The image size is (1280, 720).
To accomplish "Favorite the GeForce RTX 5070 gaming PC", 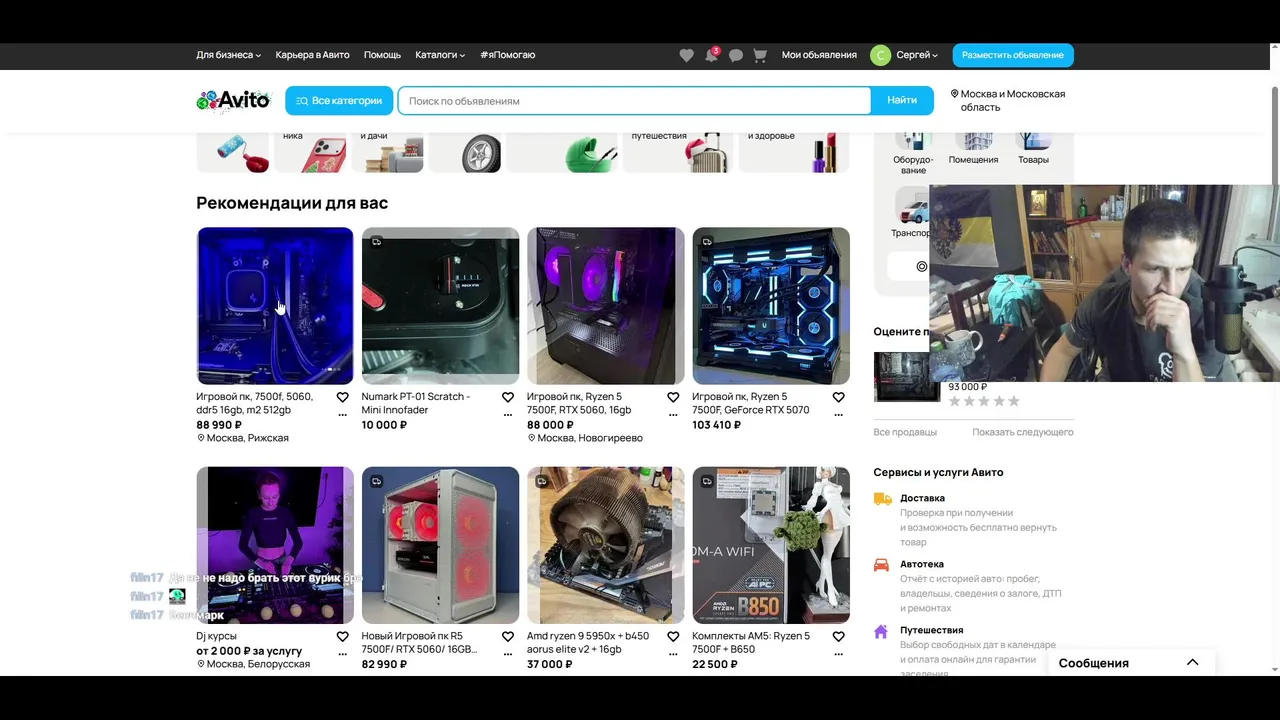I will point(838,397).
